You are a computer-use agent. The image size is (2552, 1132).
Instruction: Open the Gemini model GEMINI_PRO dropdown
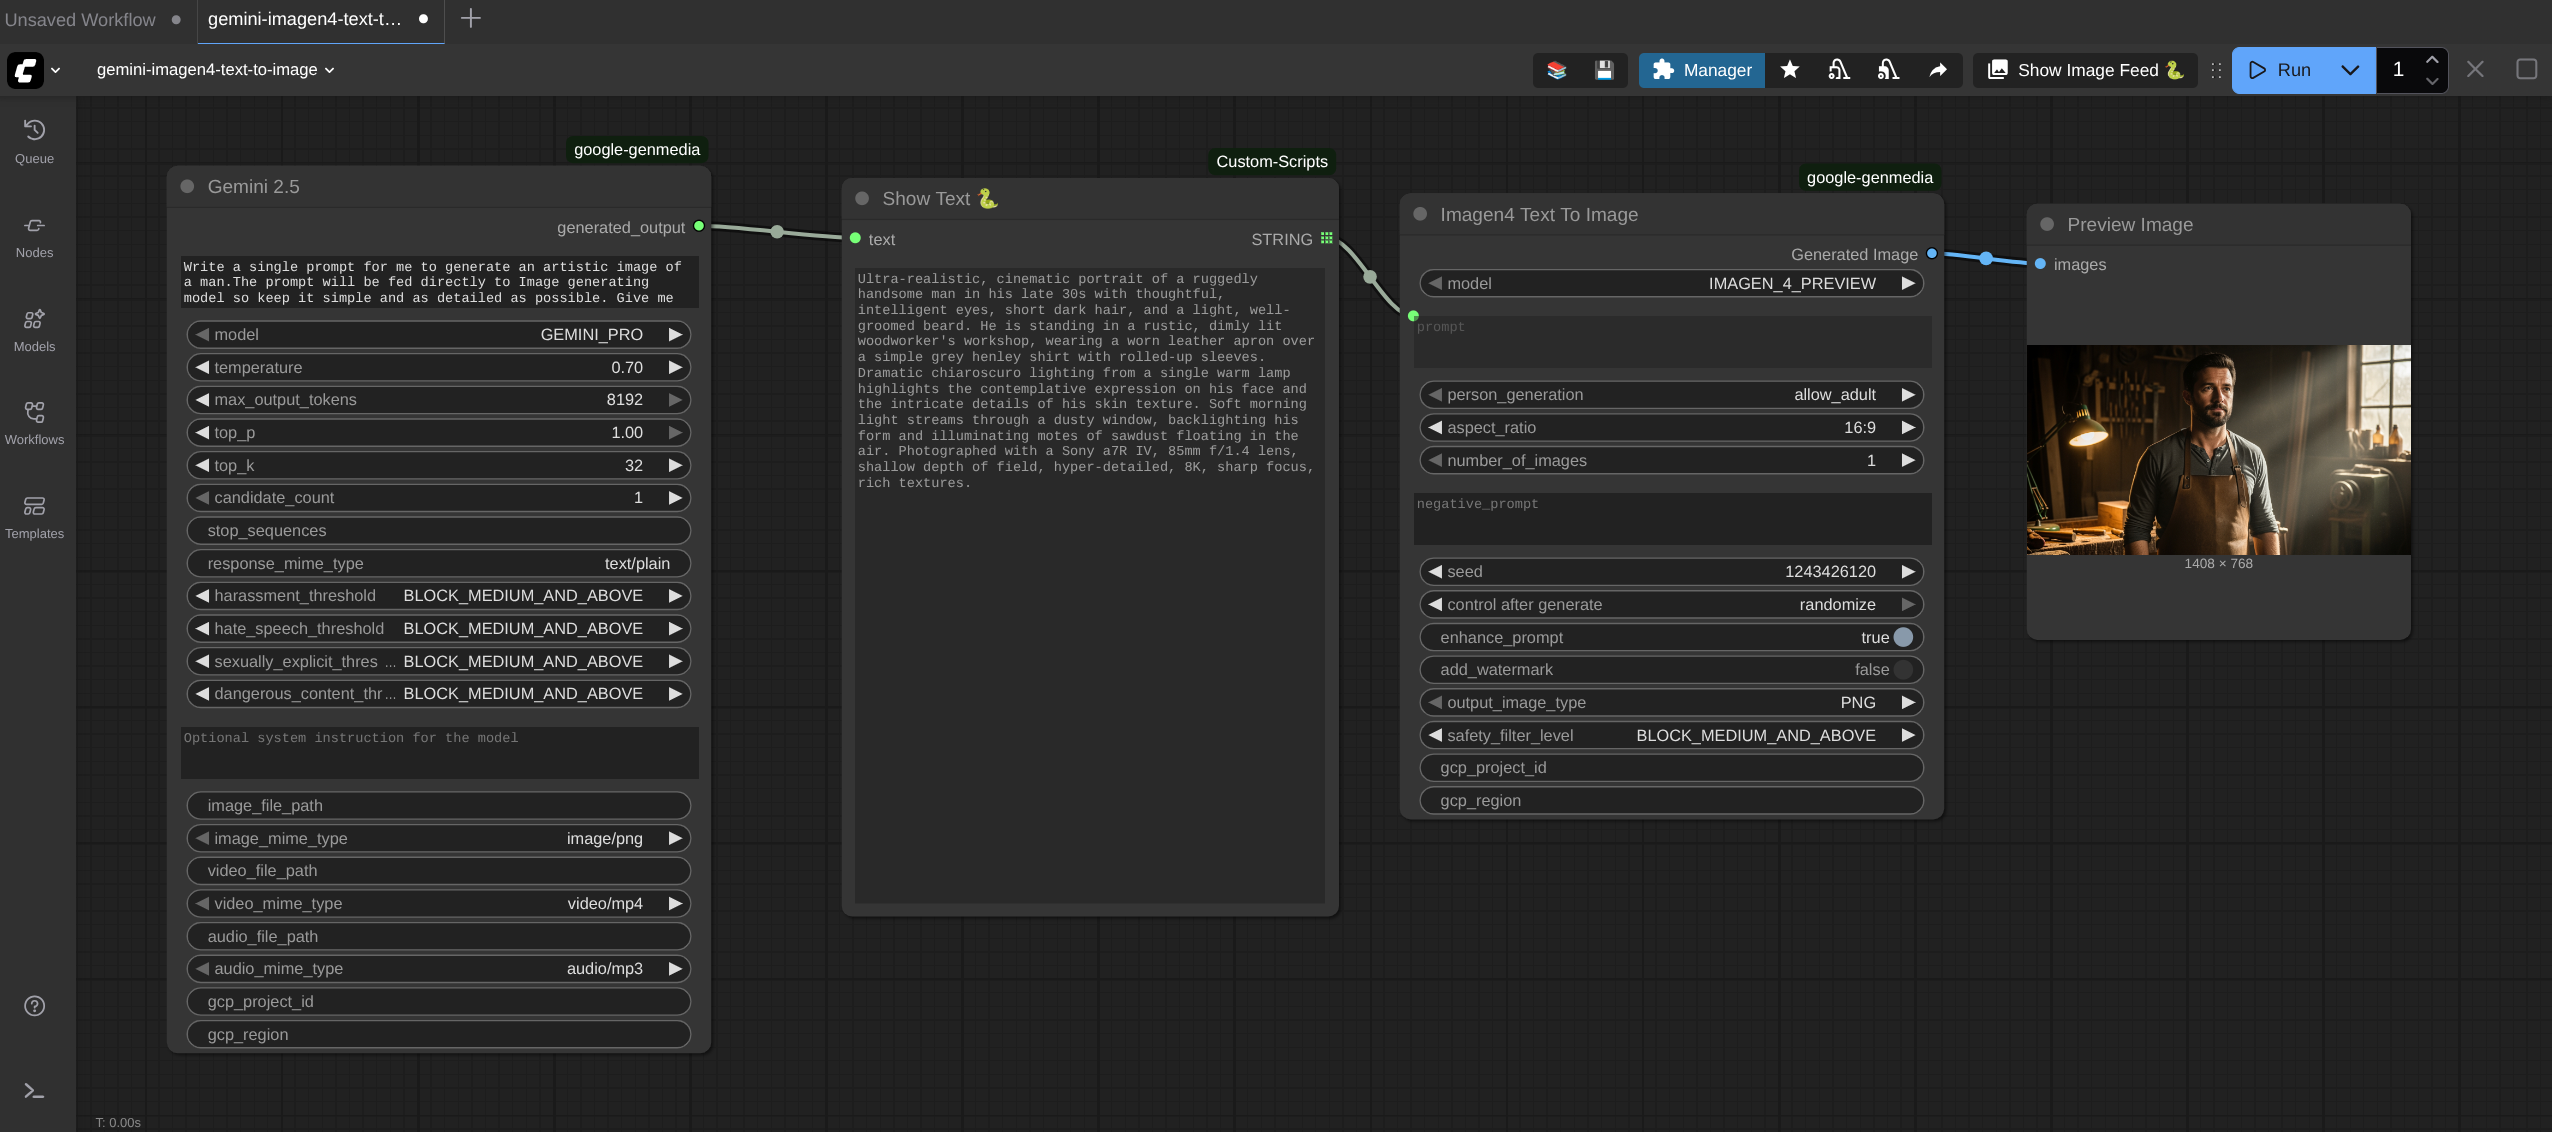(x=438, y=334)
